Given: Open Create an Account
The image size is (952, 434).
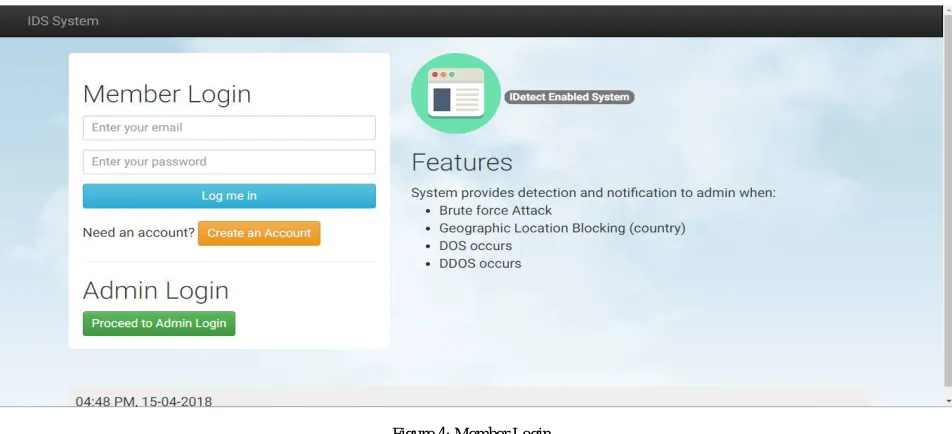Looking at the screenshot, I should (x=259, y=233).
